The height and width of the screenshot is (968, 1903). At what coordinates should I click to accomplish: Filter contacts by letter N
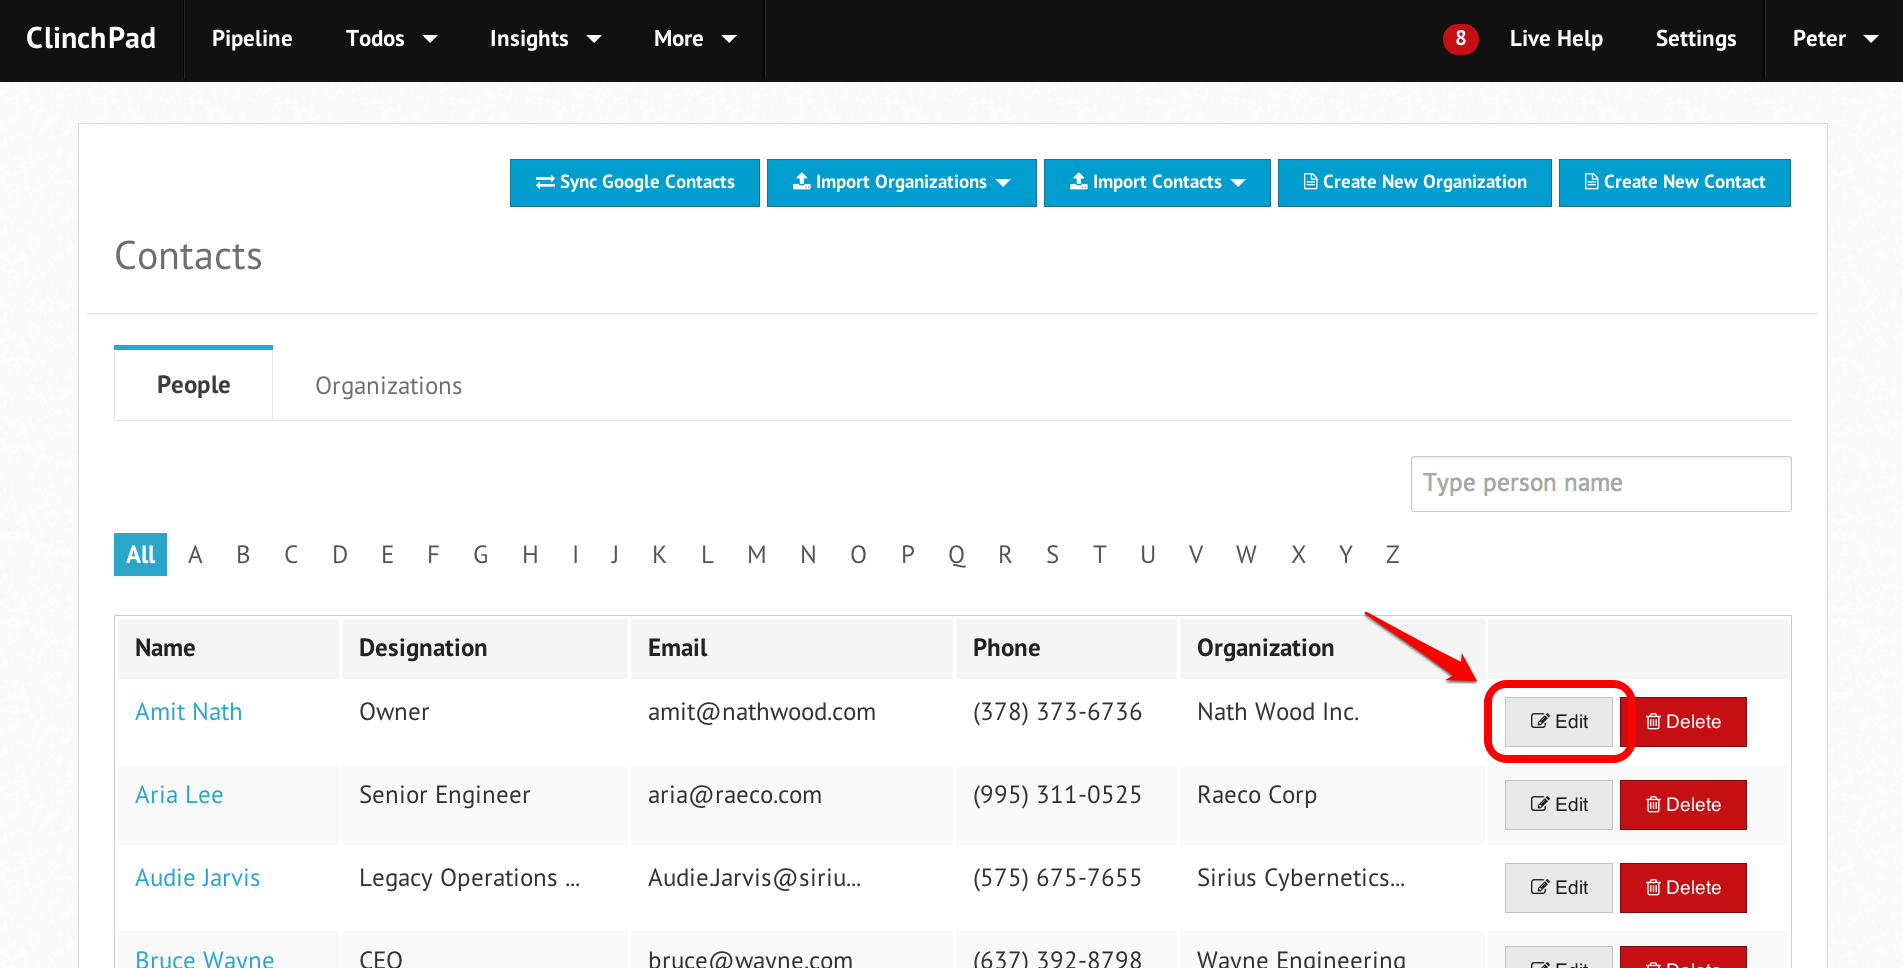point(808,555)
